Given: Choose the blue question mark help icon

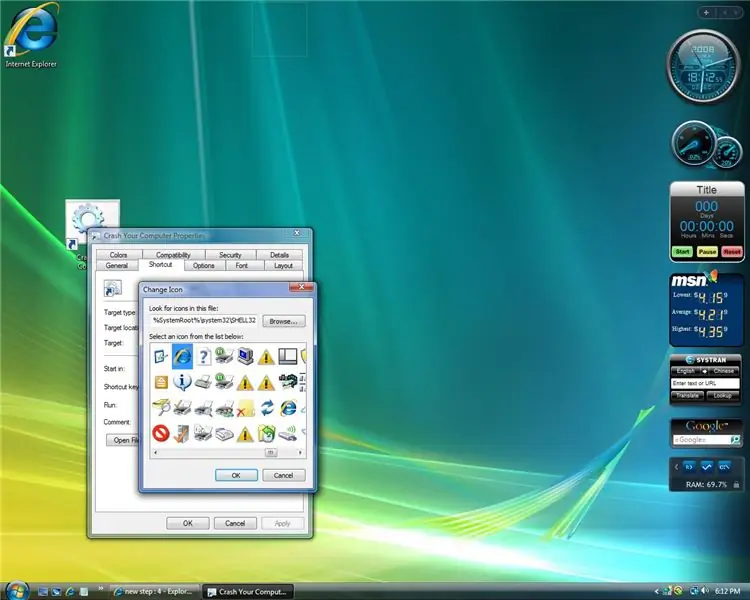Looking at the screenshot, I should coord(203,356).
